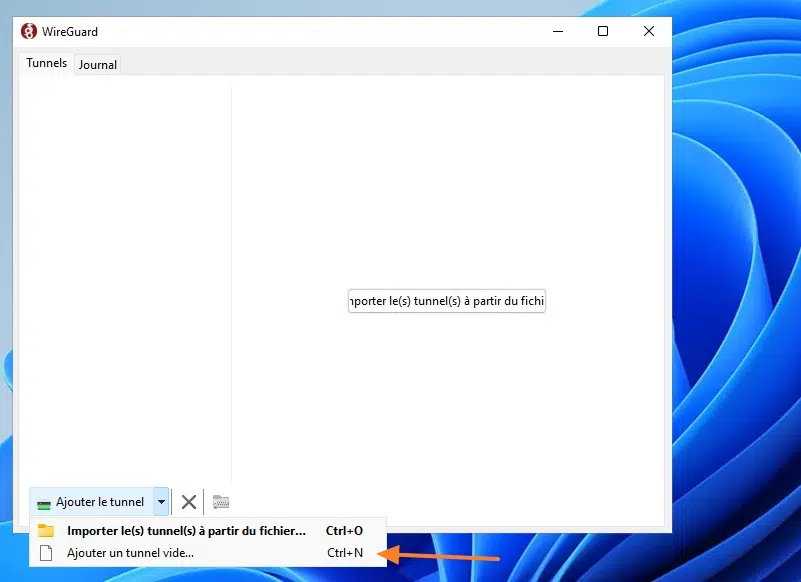Expand the Ajouter le tunnel dropdown arrow
The width and height of the screenshot is (801, 582).
coord(161,502)
